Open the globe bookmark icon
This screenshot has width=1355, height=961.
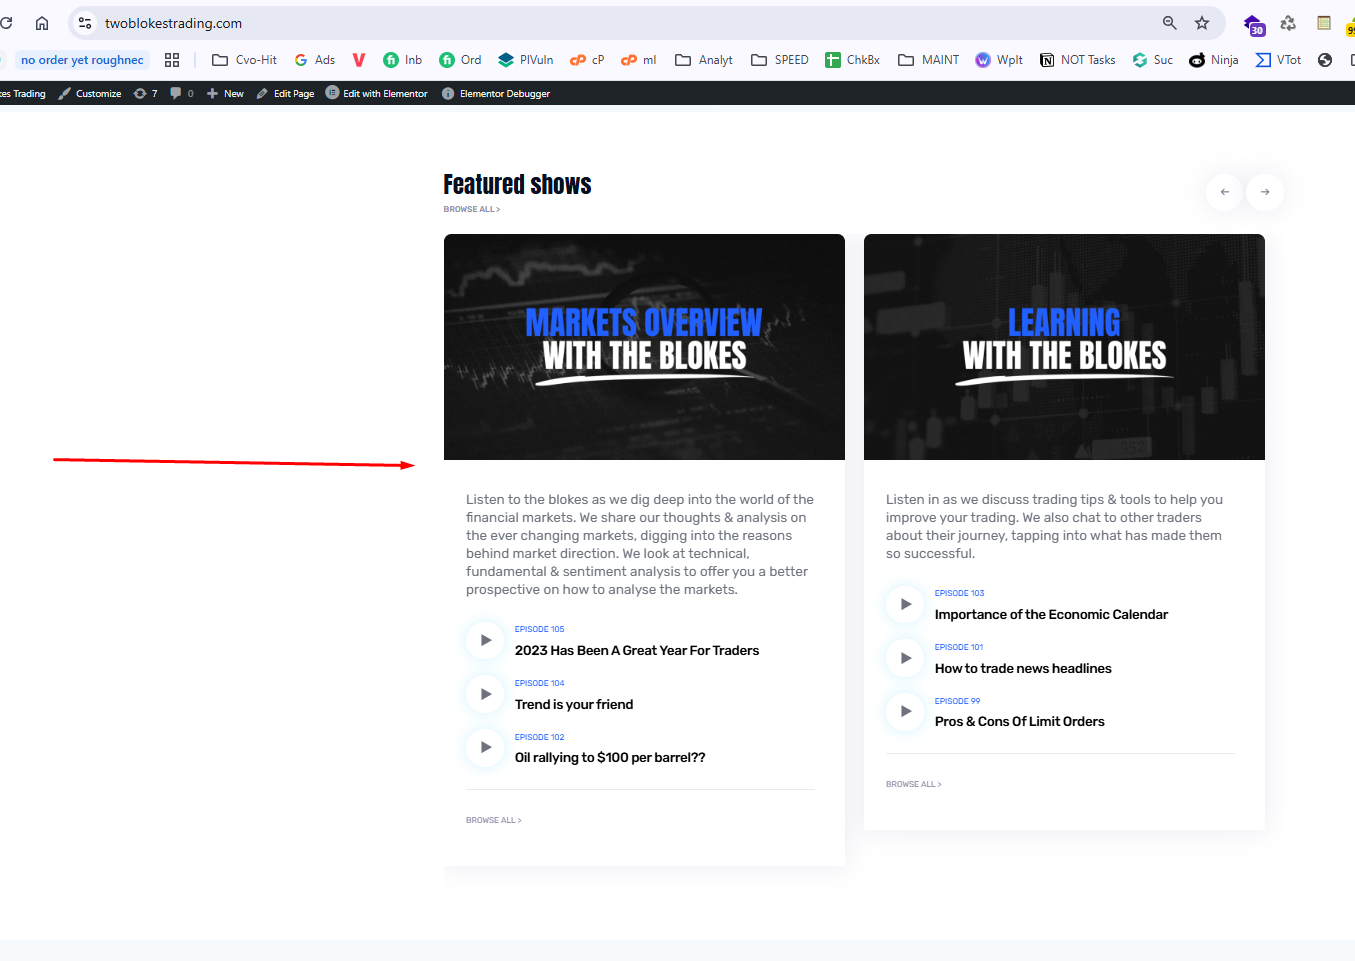click(1325, 60)
